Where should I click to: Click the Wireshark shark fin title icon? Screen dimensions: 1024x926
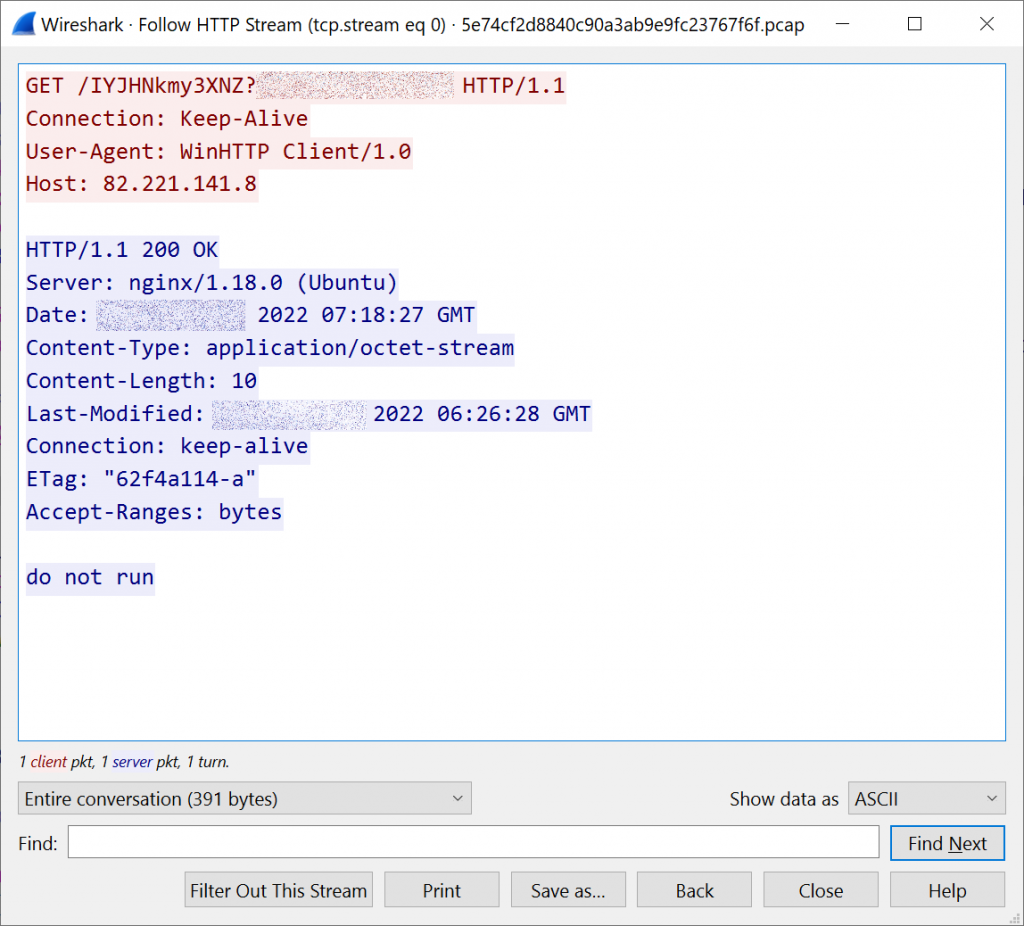coord(24,24)
